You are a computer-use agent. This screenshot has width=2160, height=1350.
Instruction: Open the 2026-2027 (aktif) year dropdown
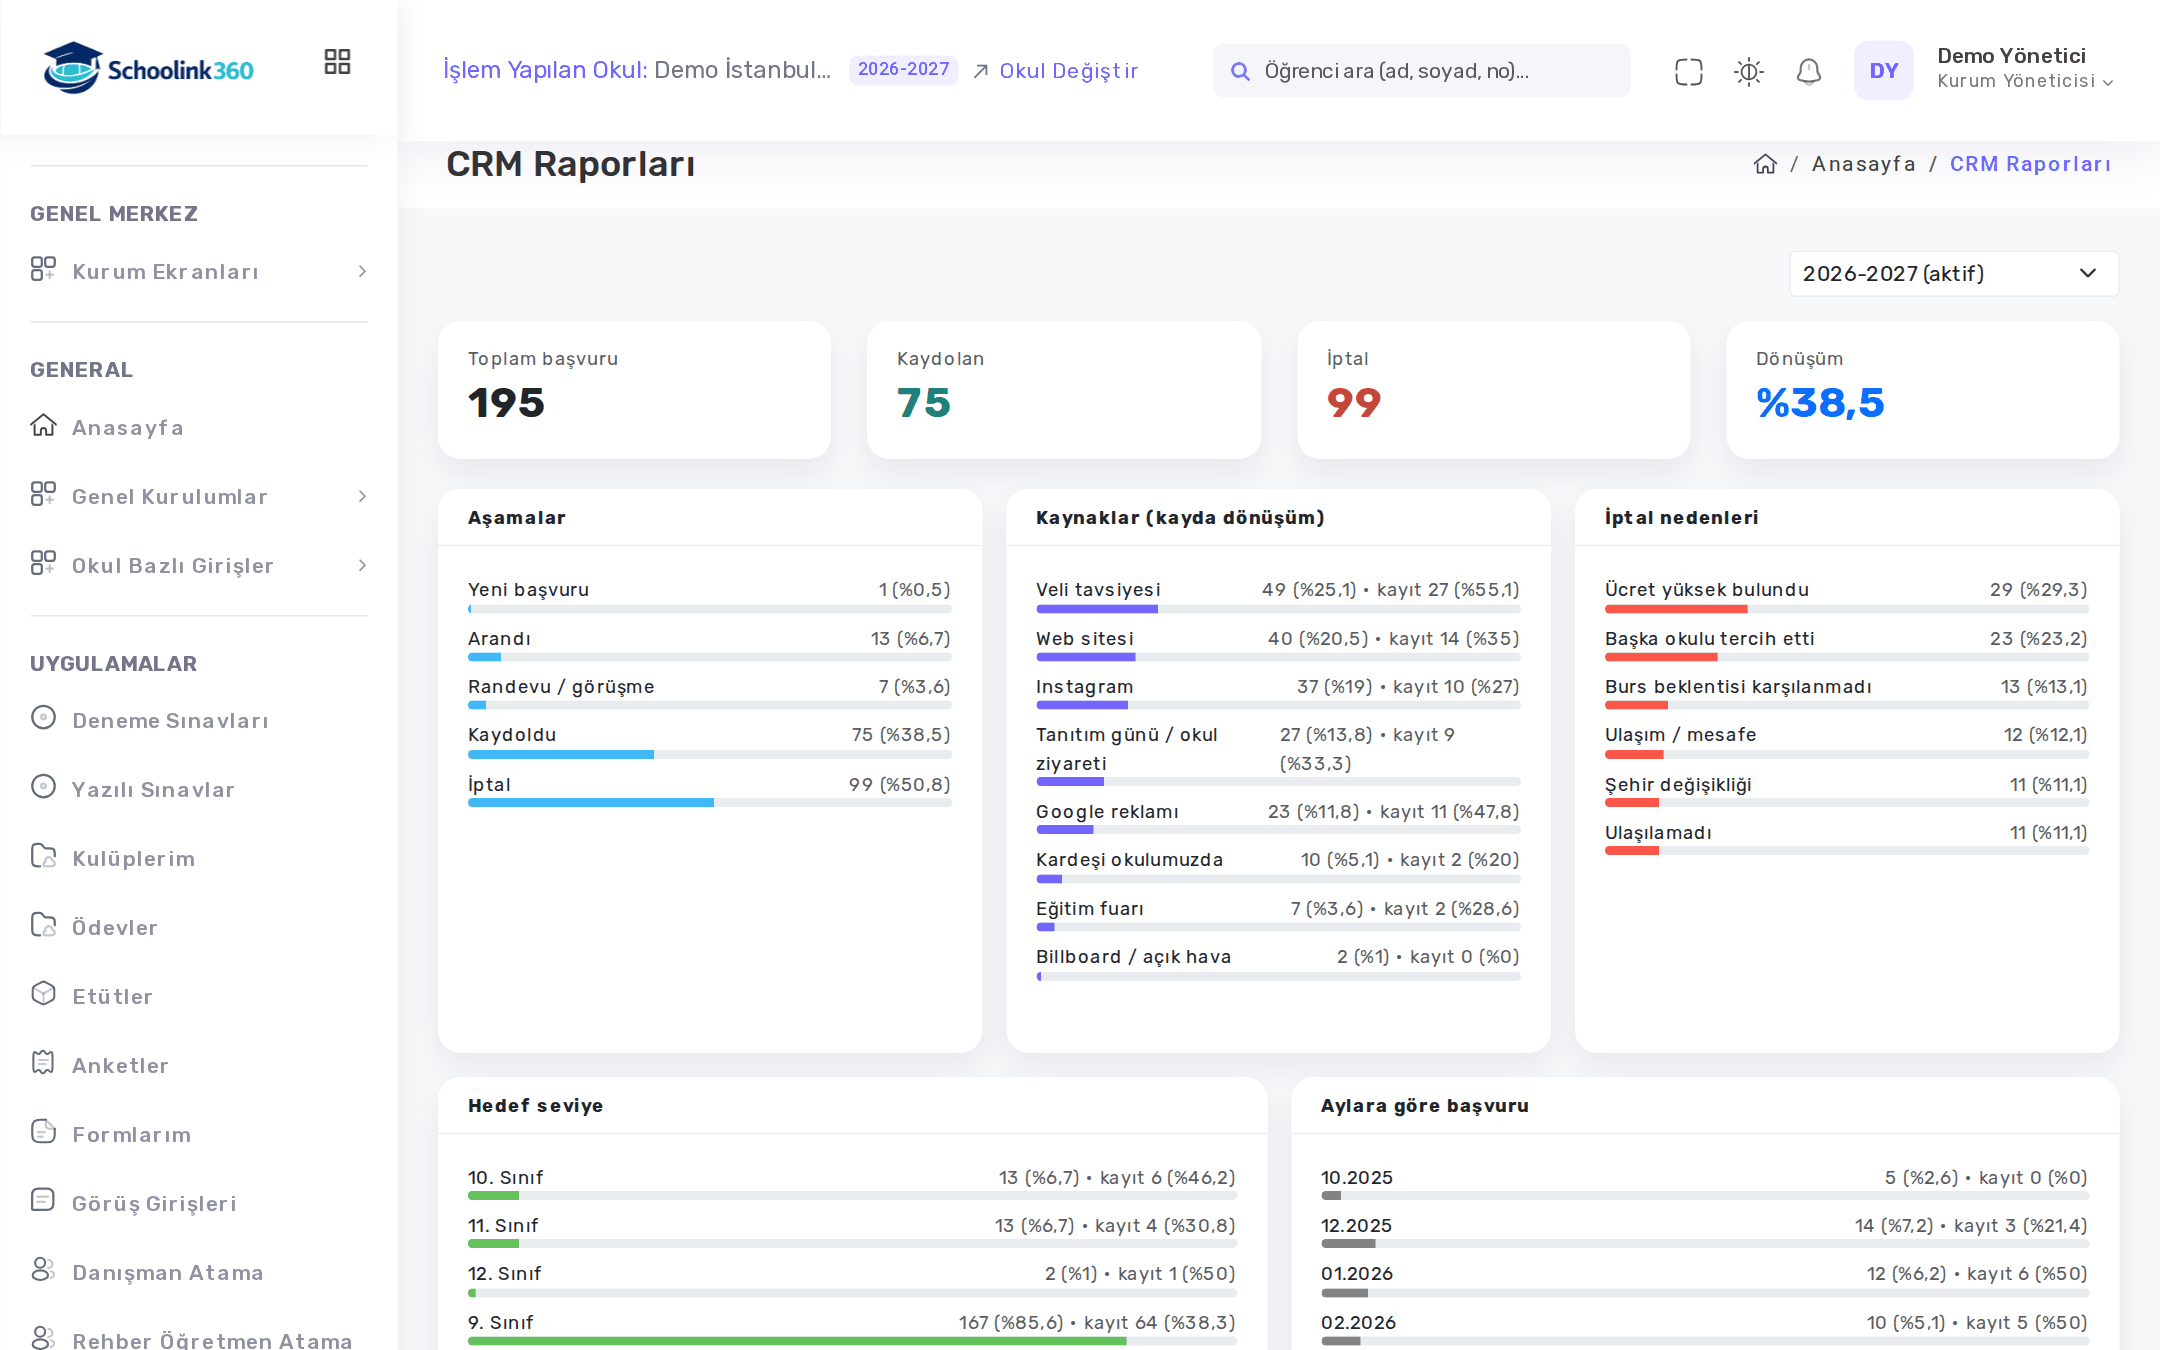pos(1953,274)
